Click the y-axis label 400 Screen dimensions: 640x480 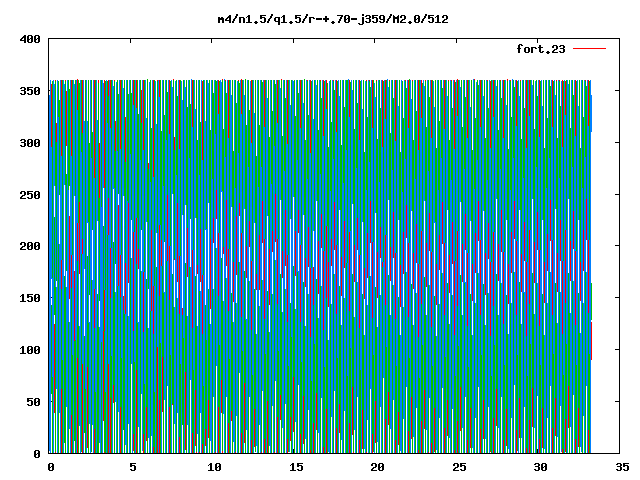(30, 39)
